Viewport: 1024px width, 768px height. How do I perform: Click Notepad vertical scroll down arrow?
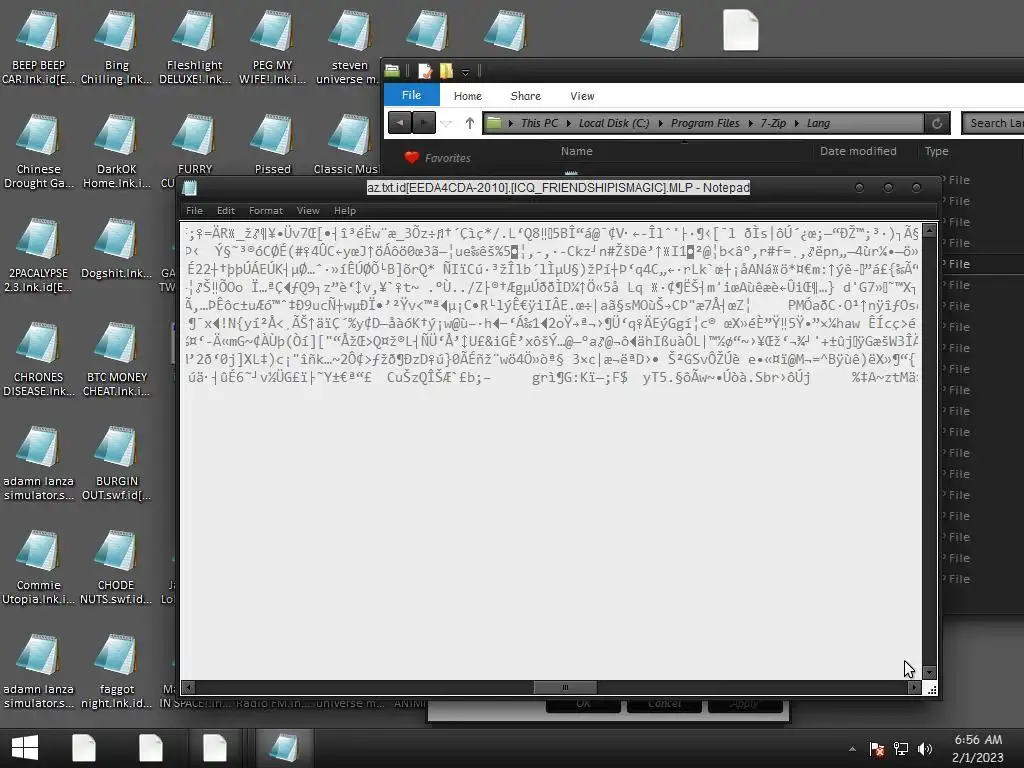pyautogui.click(x=929, y=672)
